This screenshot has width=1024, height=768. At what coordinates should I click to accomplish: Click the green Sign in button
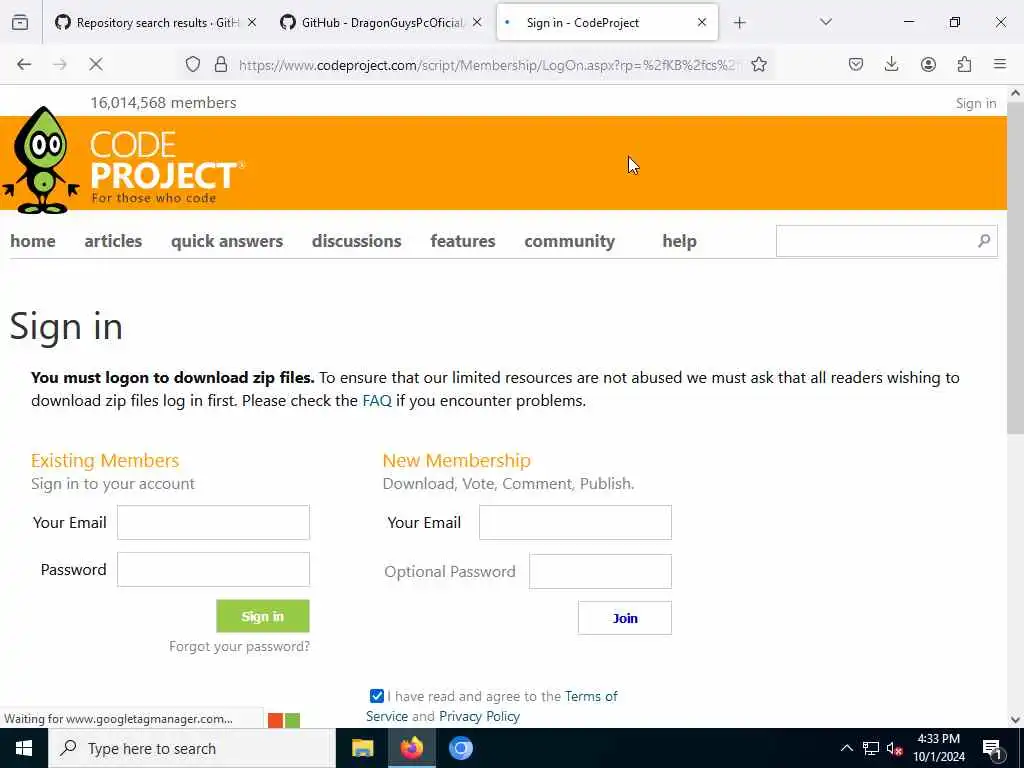263,616
